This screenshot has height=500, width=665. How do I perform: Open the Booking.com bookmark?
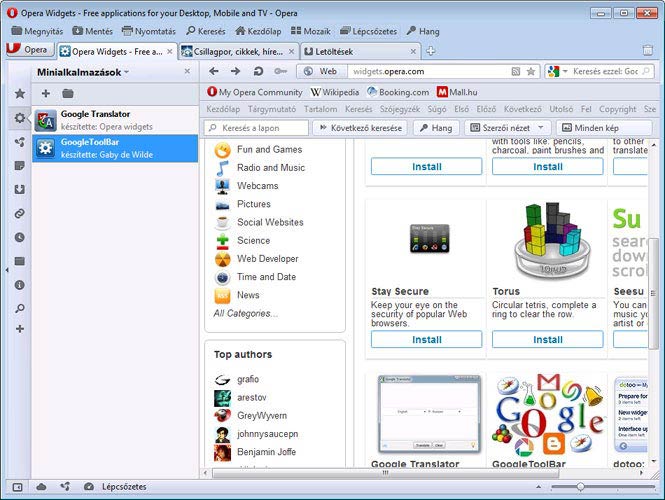[x=398, y=92]
